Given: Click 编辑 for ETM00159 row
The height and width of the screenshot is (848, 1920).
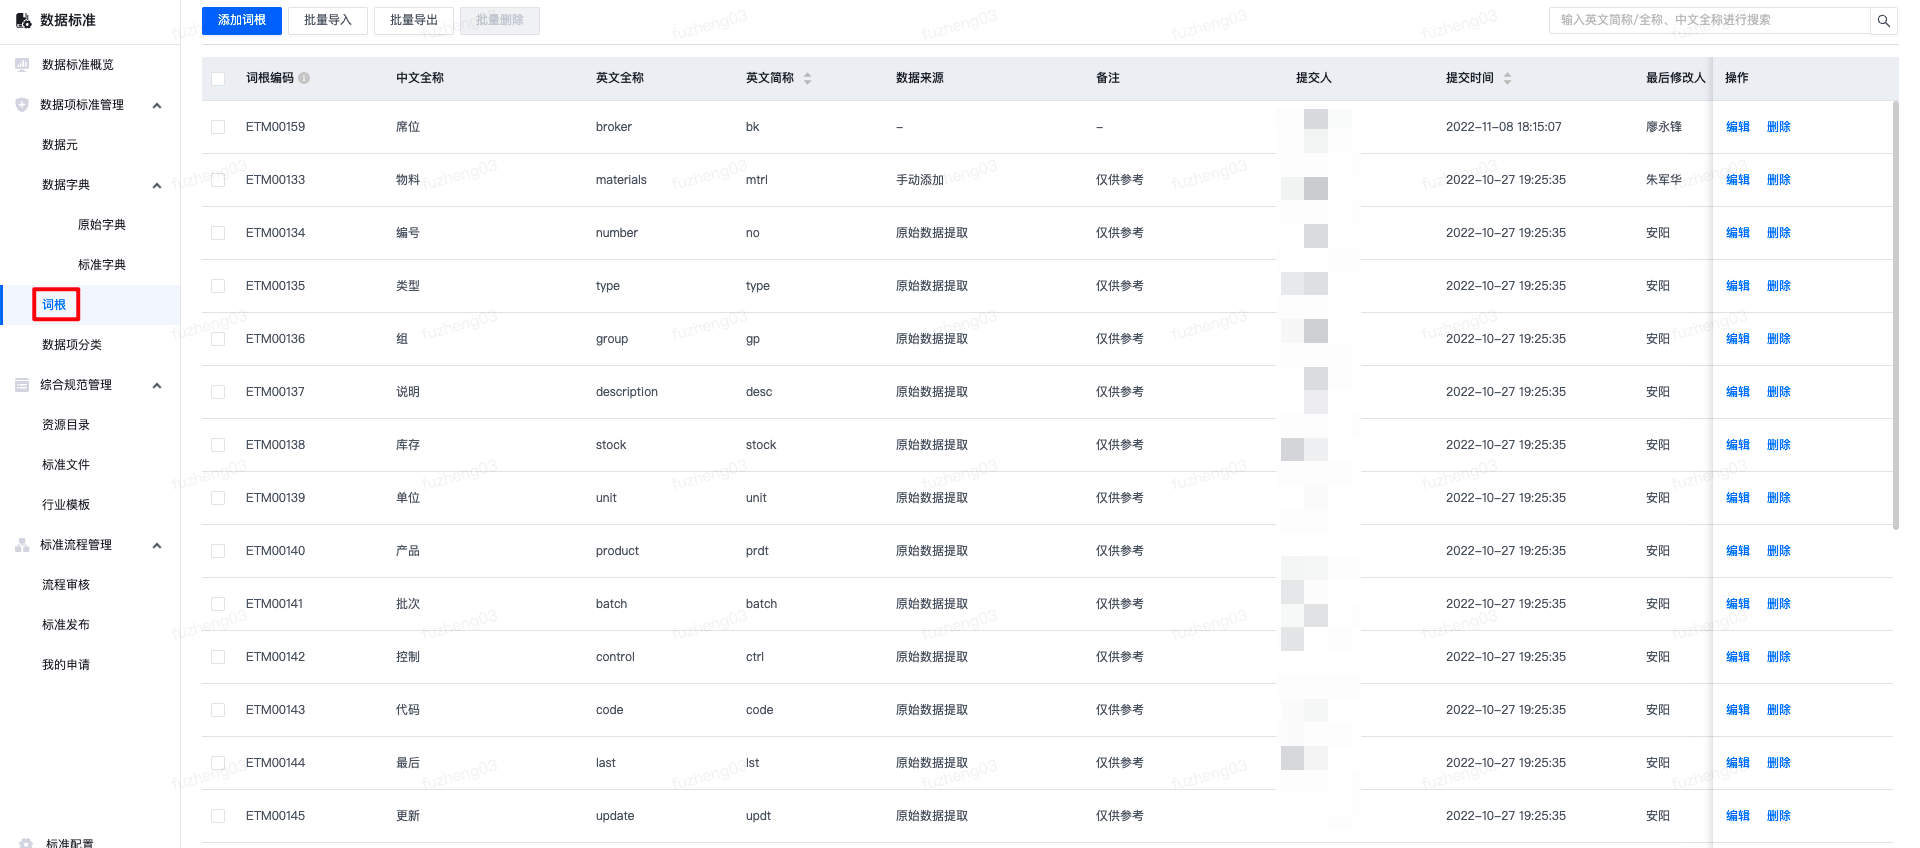Looking at the screenshot, I should [x=1738, y=127].
